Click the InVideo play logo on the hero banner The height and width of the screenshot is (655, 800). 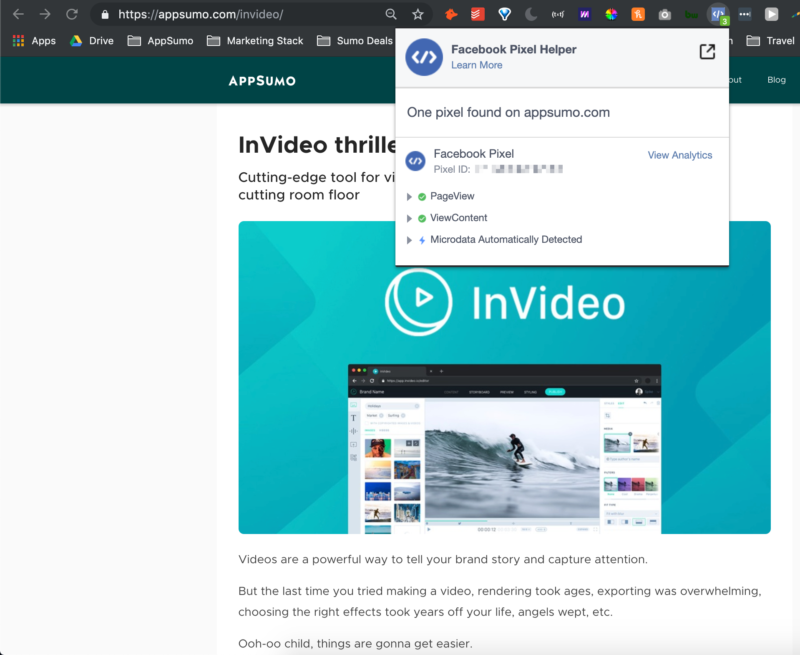[x=418, y=302]
